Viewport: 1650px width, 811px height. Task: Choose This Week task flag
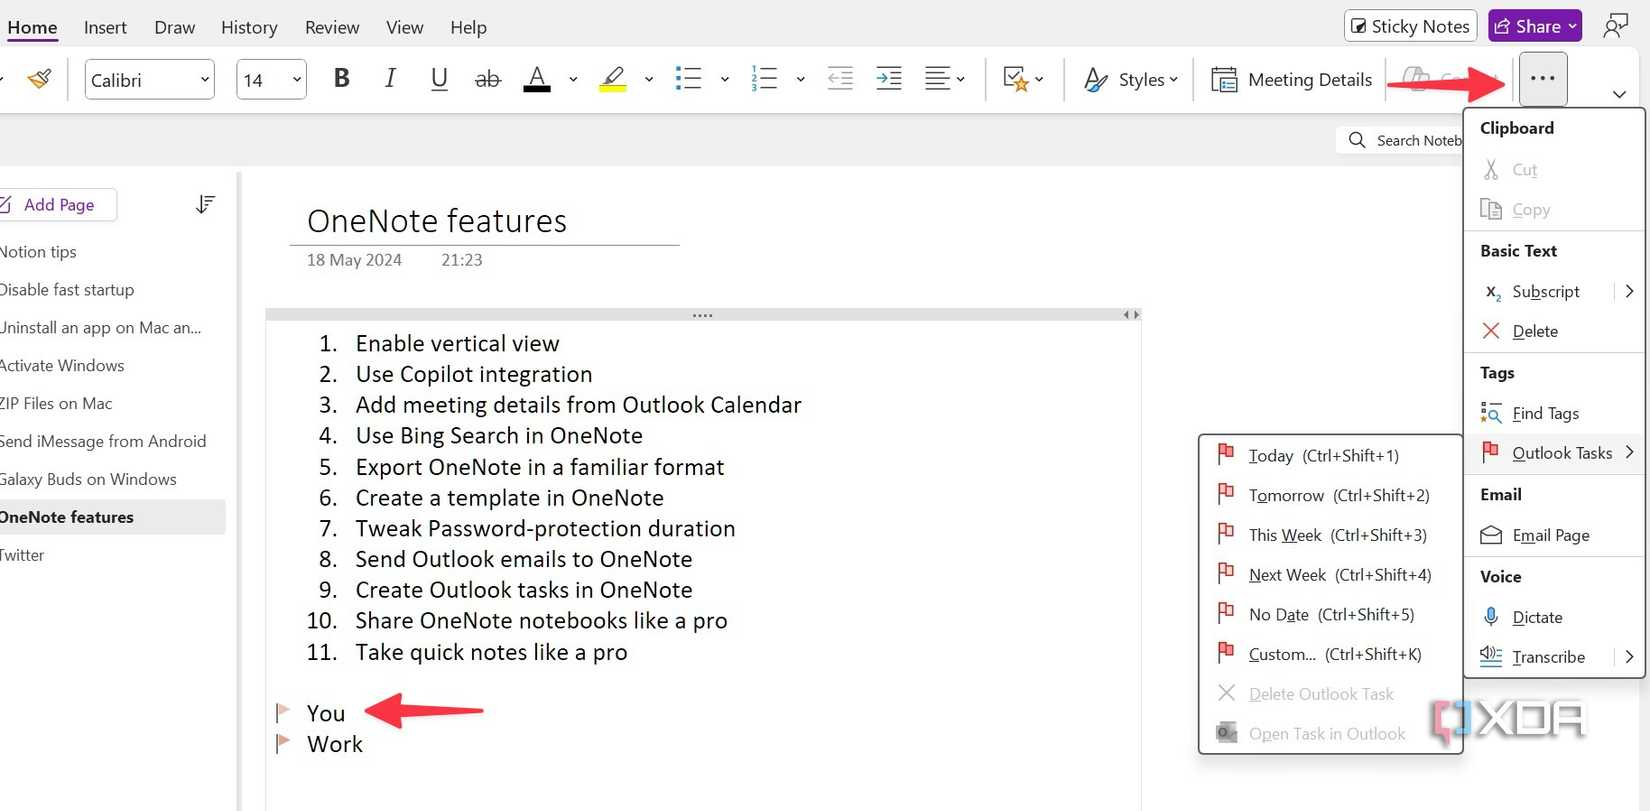pos(1330,536)
